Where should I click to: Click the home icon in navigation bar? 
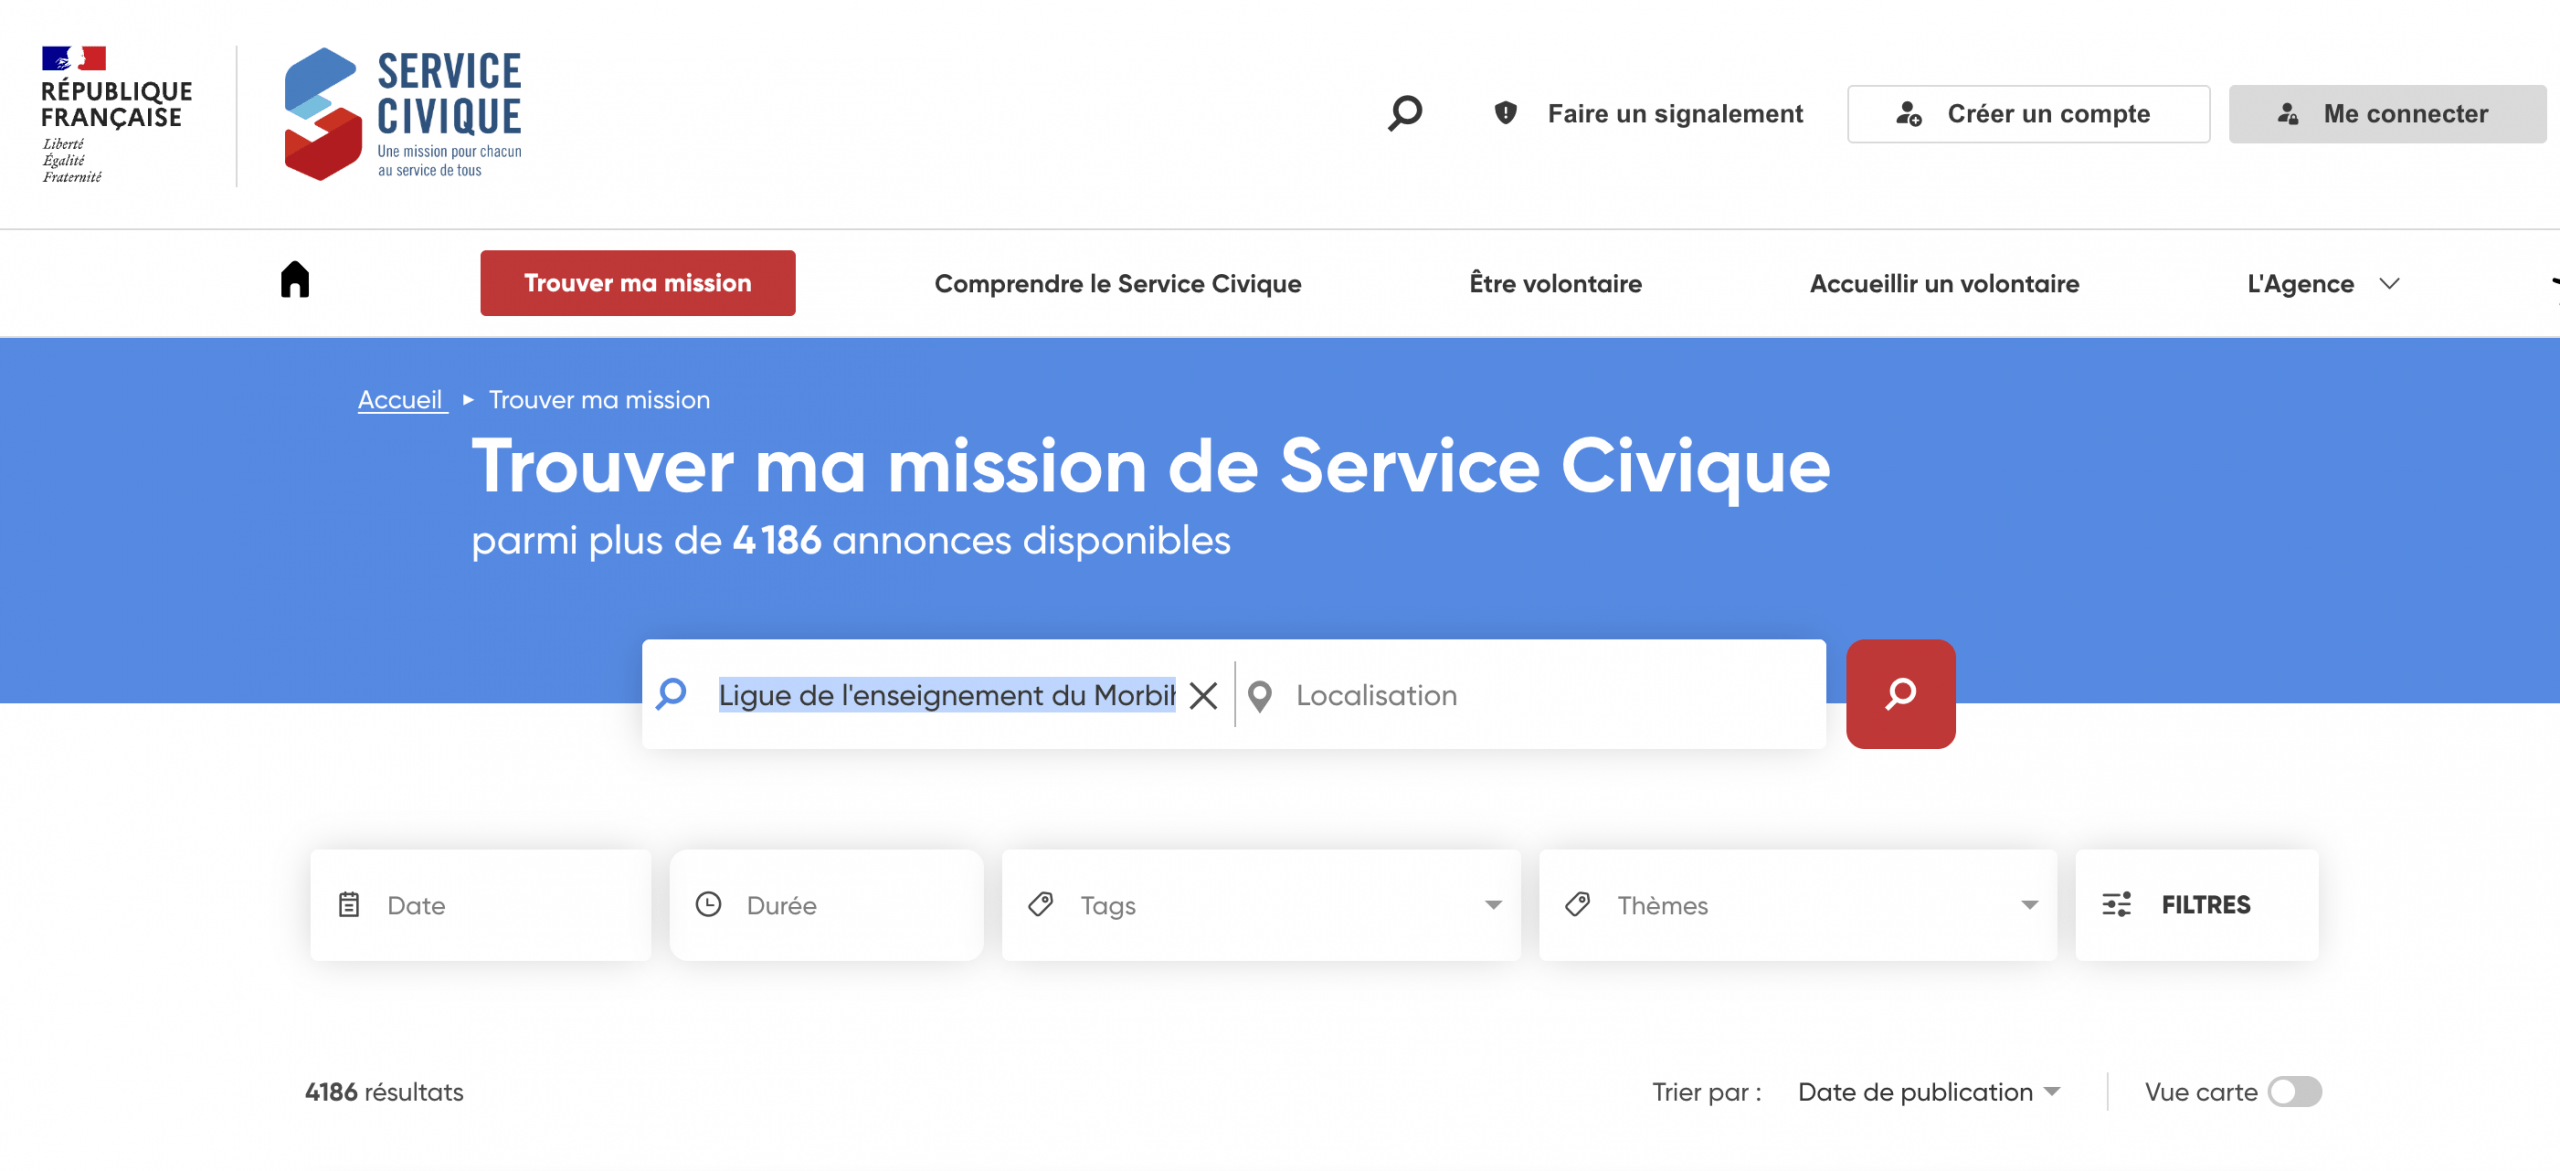294,279
